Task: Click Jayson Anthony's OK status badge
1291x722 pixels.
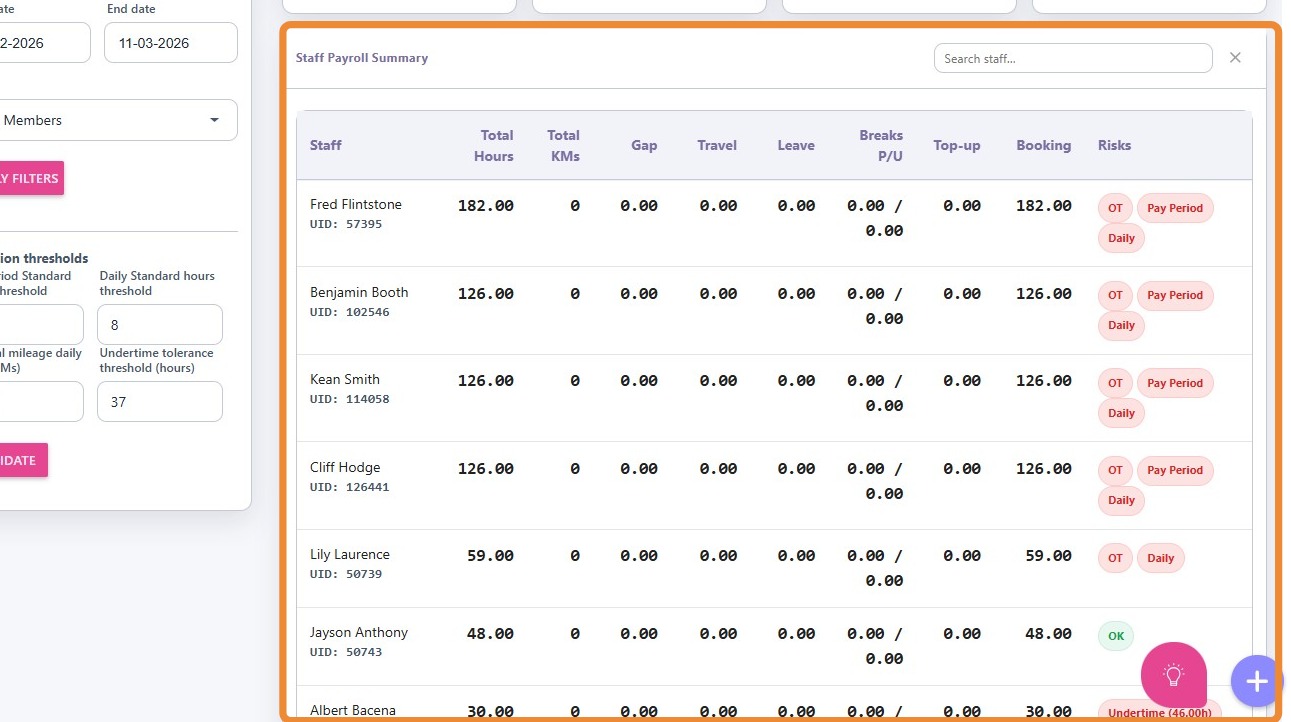Action: [1115, 636]
